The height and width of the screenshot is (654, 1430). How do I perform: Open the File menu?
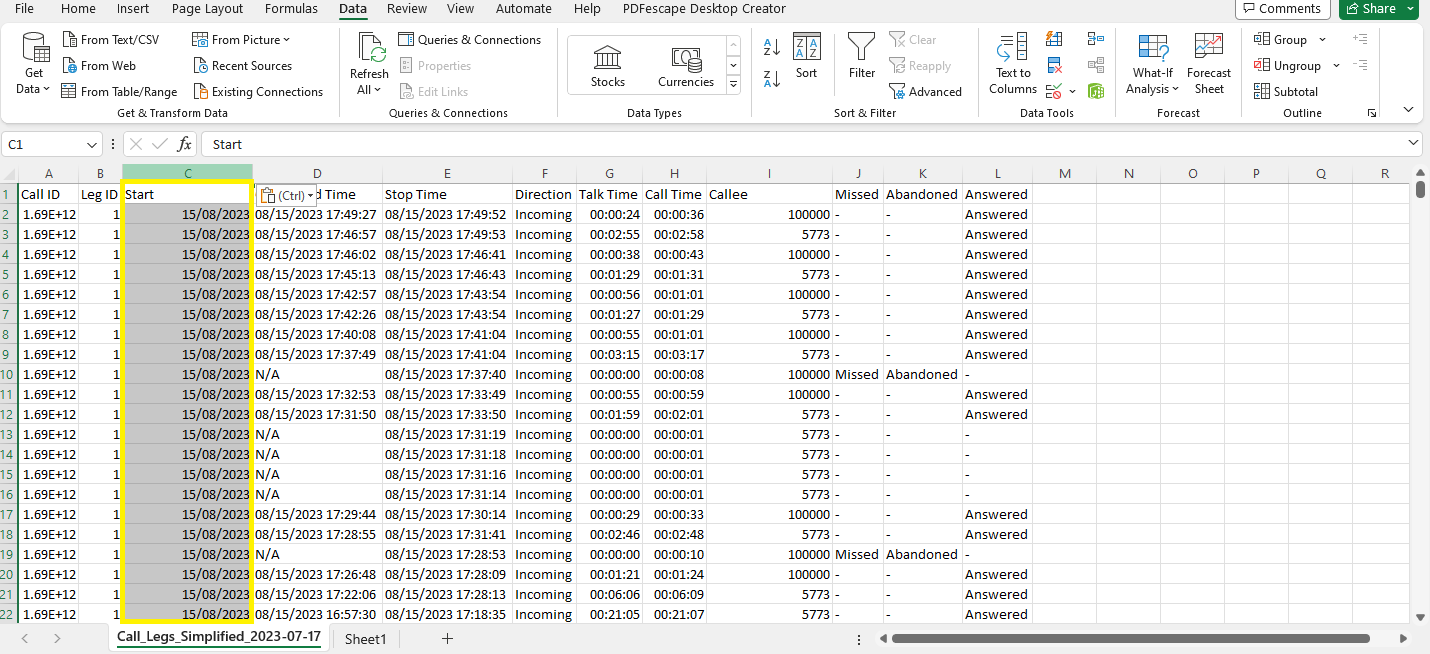25,9
